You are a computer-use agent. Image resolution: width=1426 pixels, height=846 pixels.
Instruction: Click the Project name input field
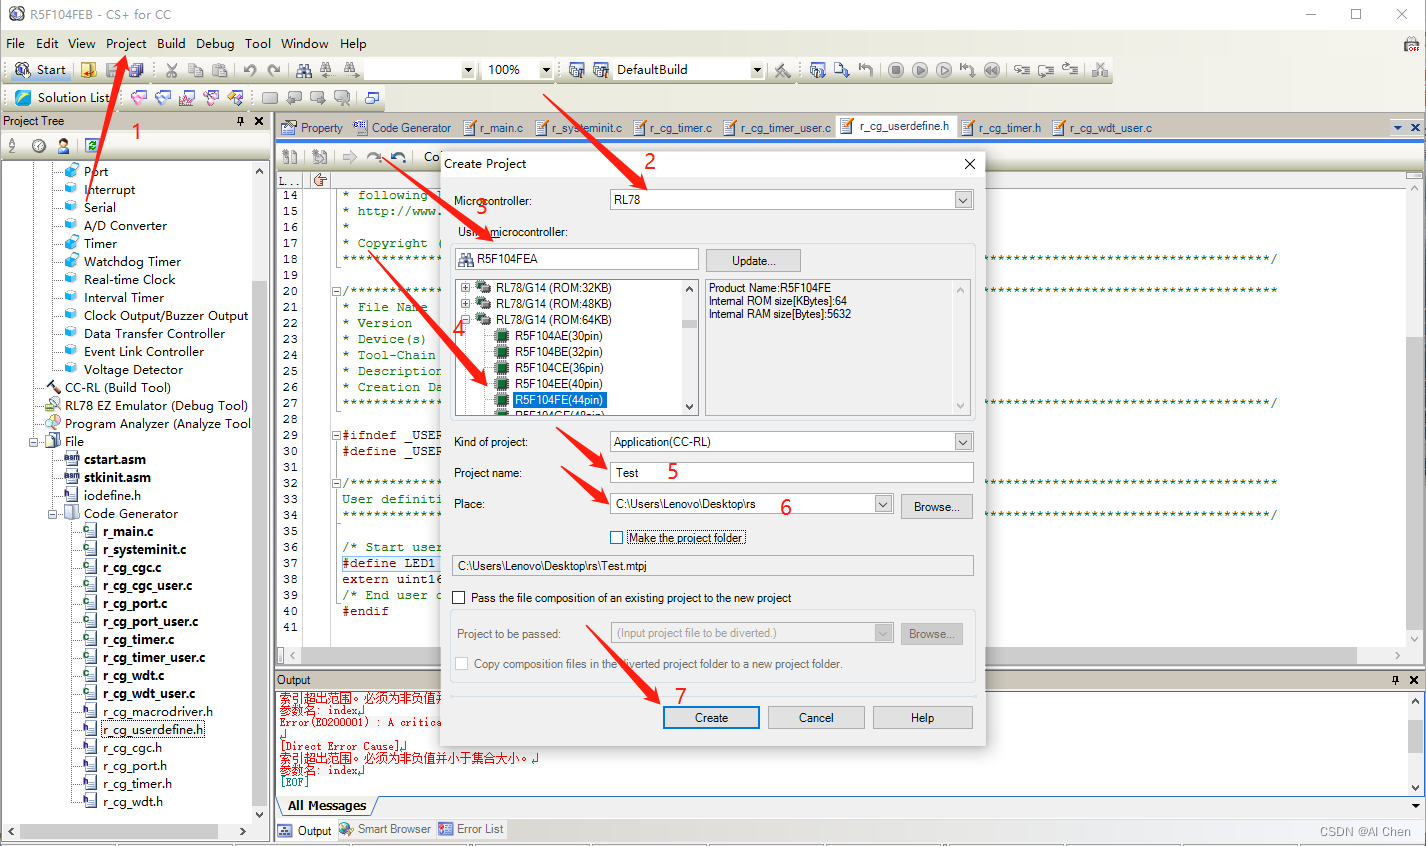(791, 473)
